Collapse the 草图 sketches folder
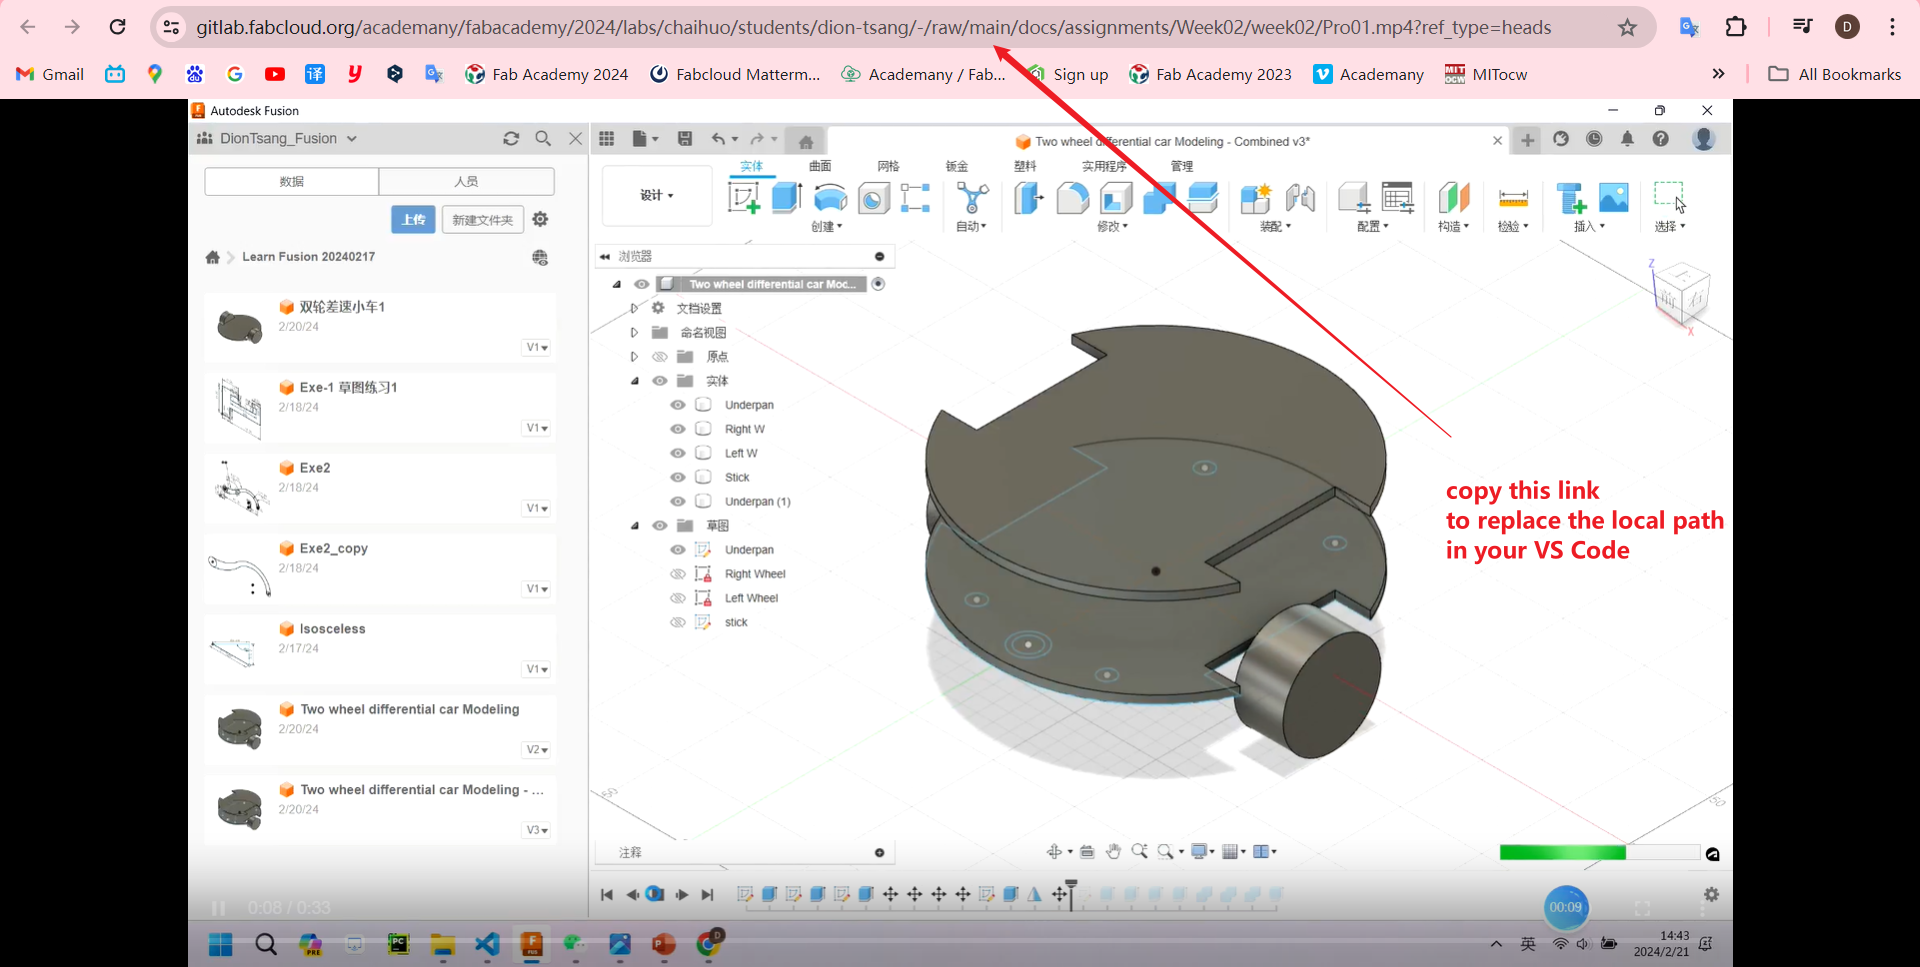The height and width of the screenshot is (967, 1920). [634, 525]
